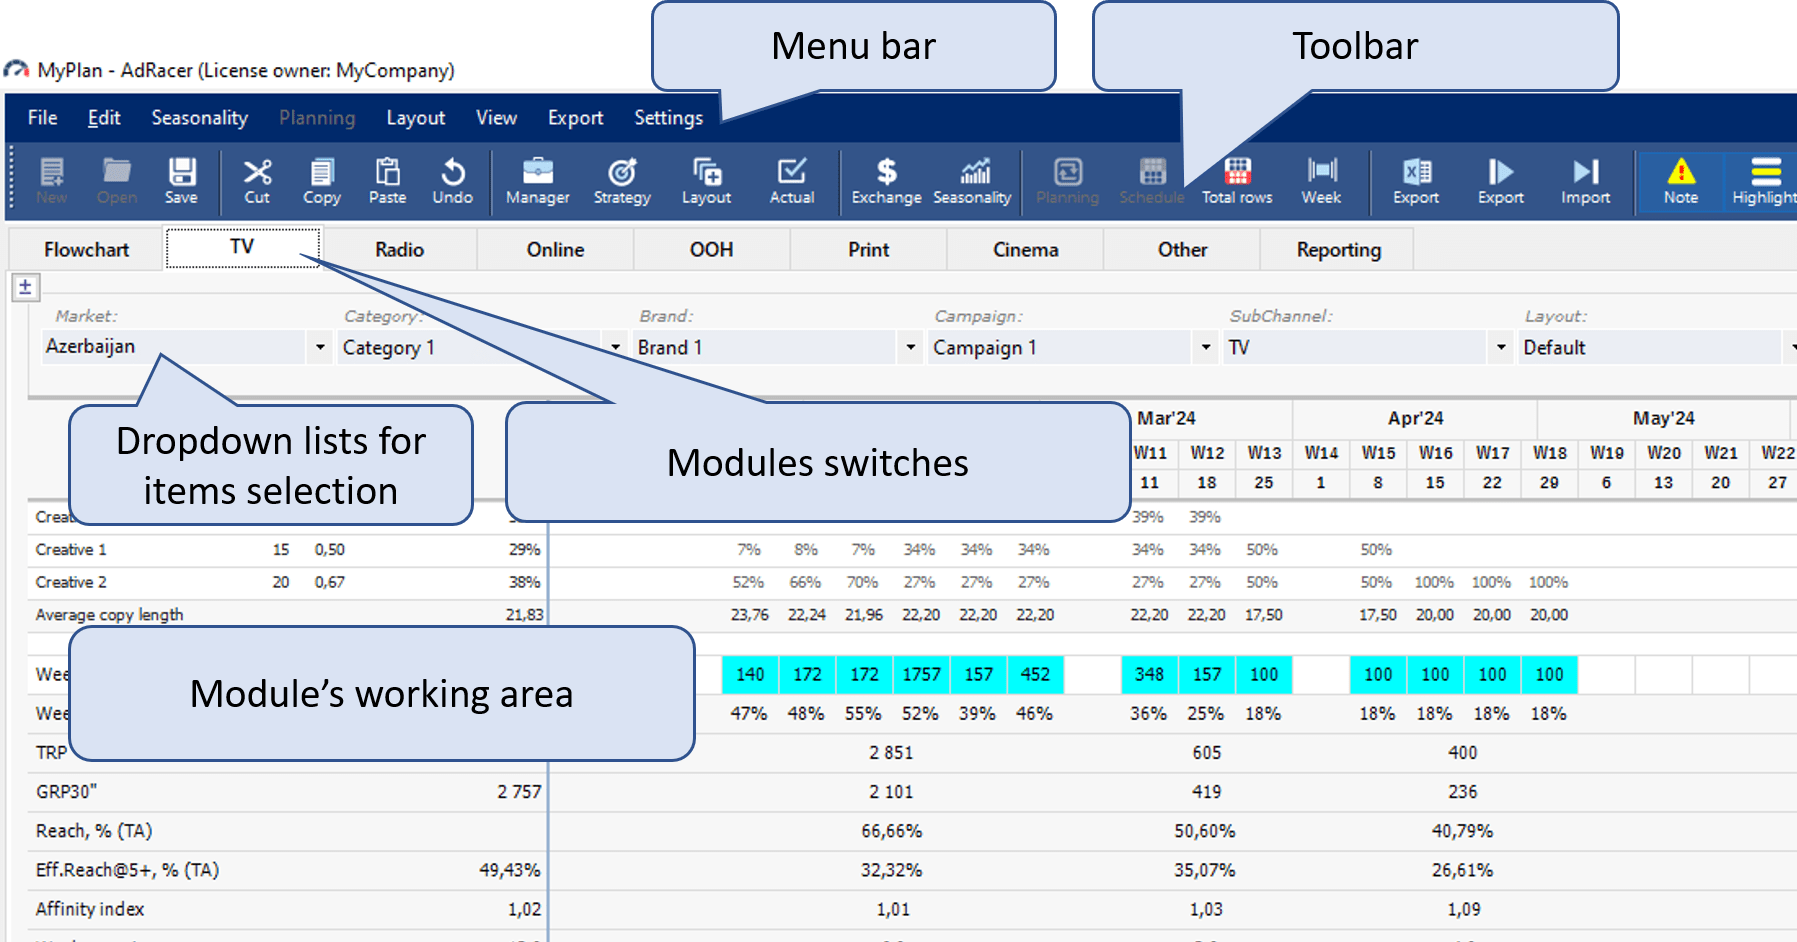Add a Note with warning icon
The height and width of the screenshot is (942, 1797).
(x=1681, y=181)
